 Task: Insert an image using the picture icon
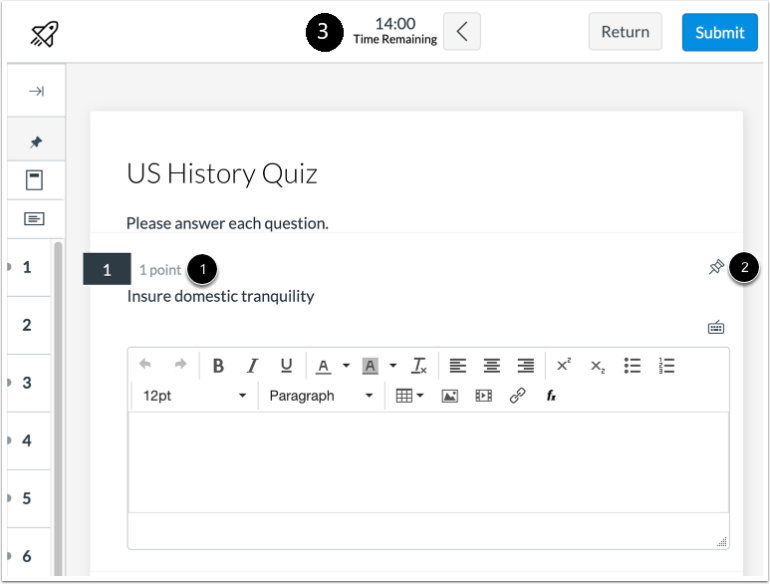450,395
